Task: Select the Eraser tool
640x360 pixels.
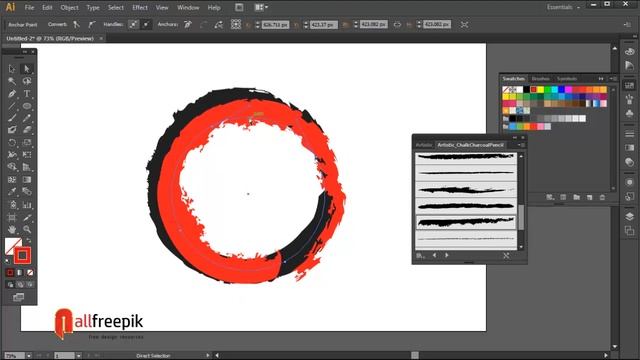Action: pos(27,130)
